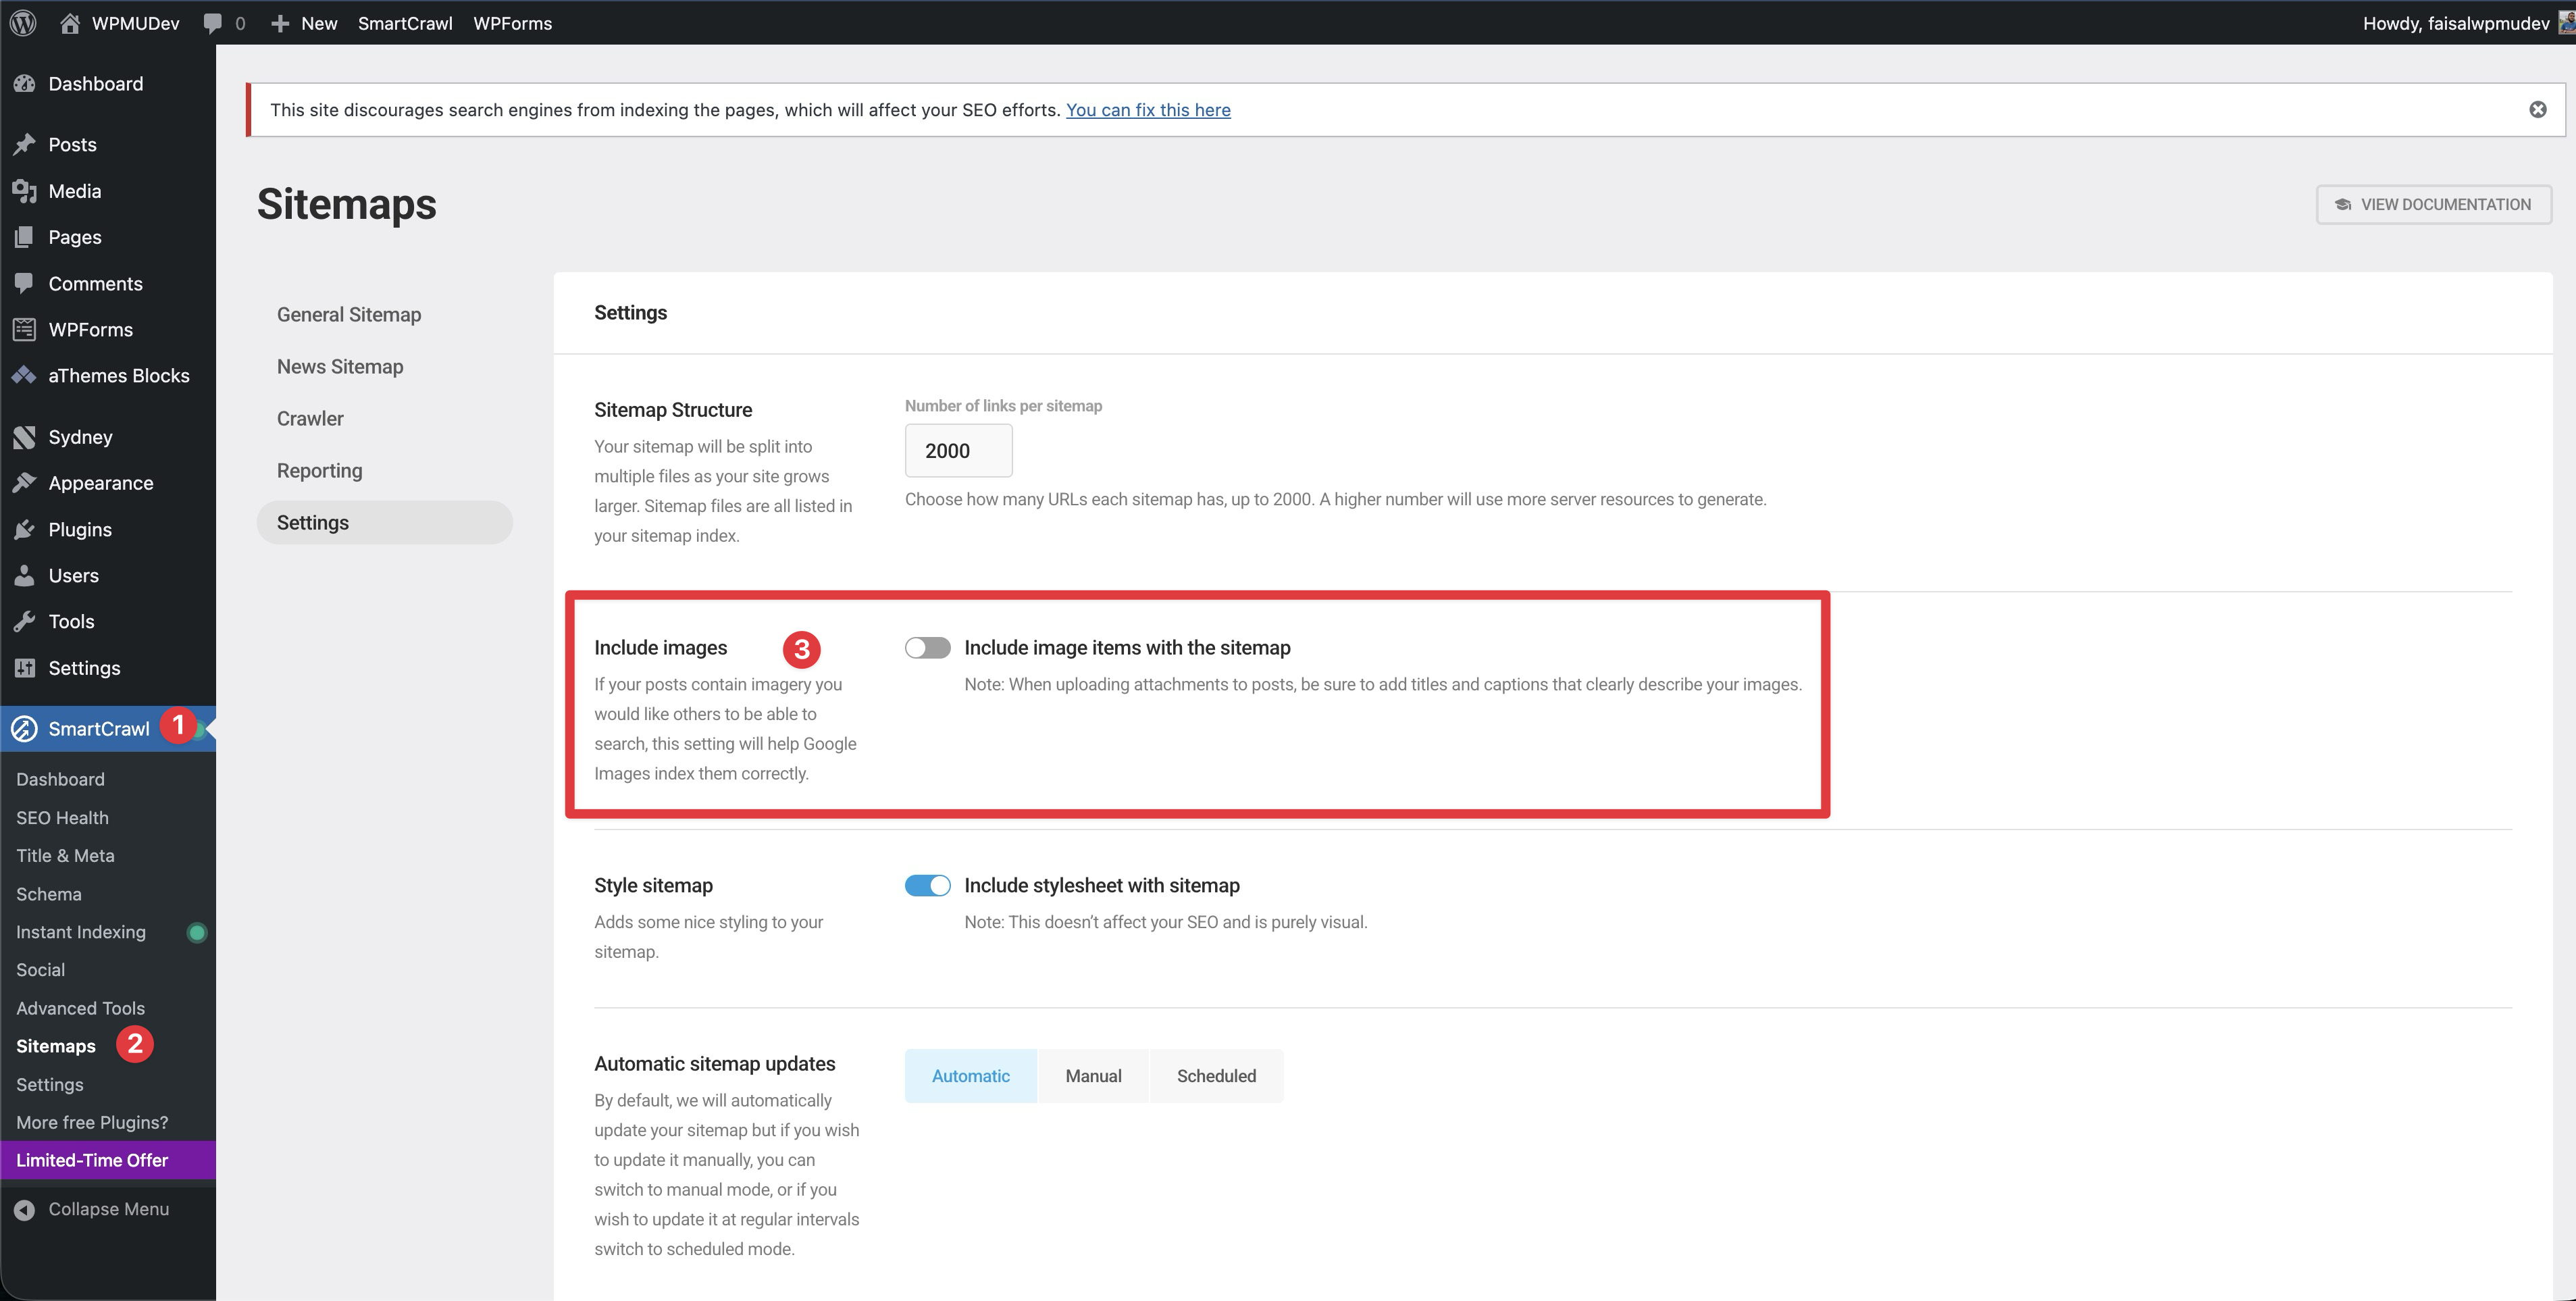Select Scheduled sitemap update mode
The height and width of the screenshot is (1301, 2576).
click(1215, 1076)
